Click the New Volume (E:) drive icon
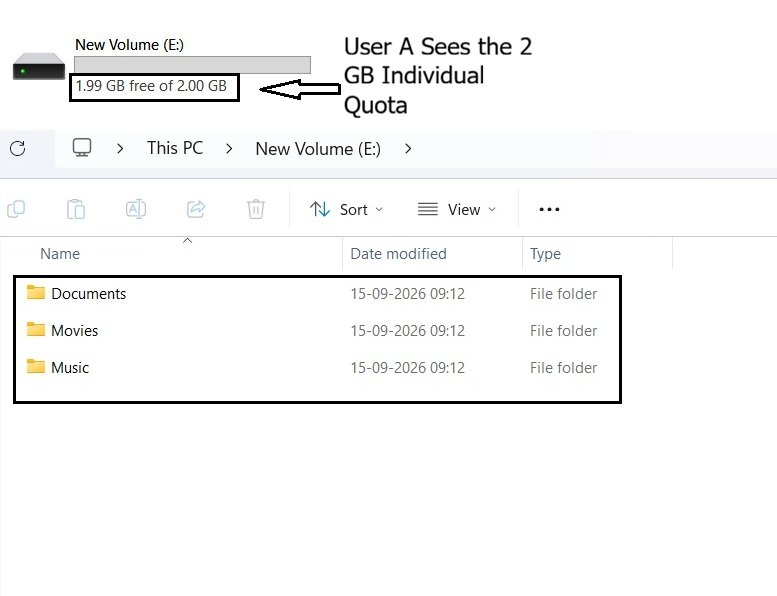The width and height of the screenshot is (777, 596). tap(39, 67)
